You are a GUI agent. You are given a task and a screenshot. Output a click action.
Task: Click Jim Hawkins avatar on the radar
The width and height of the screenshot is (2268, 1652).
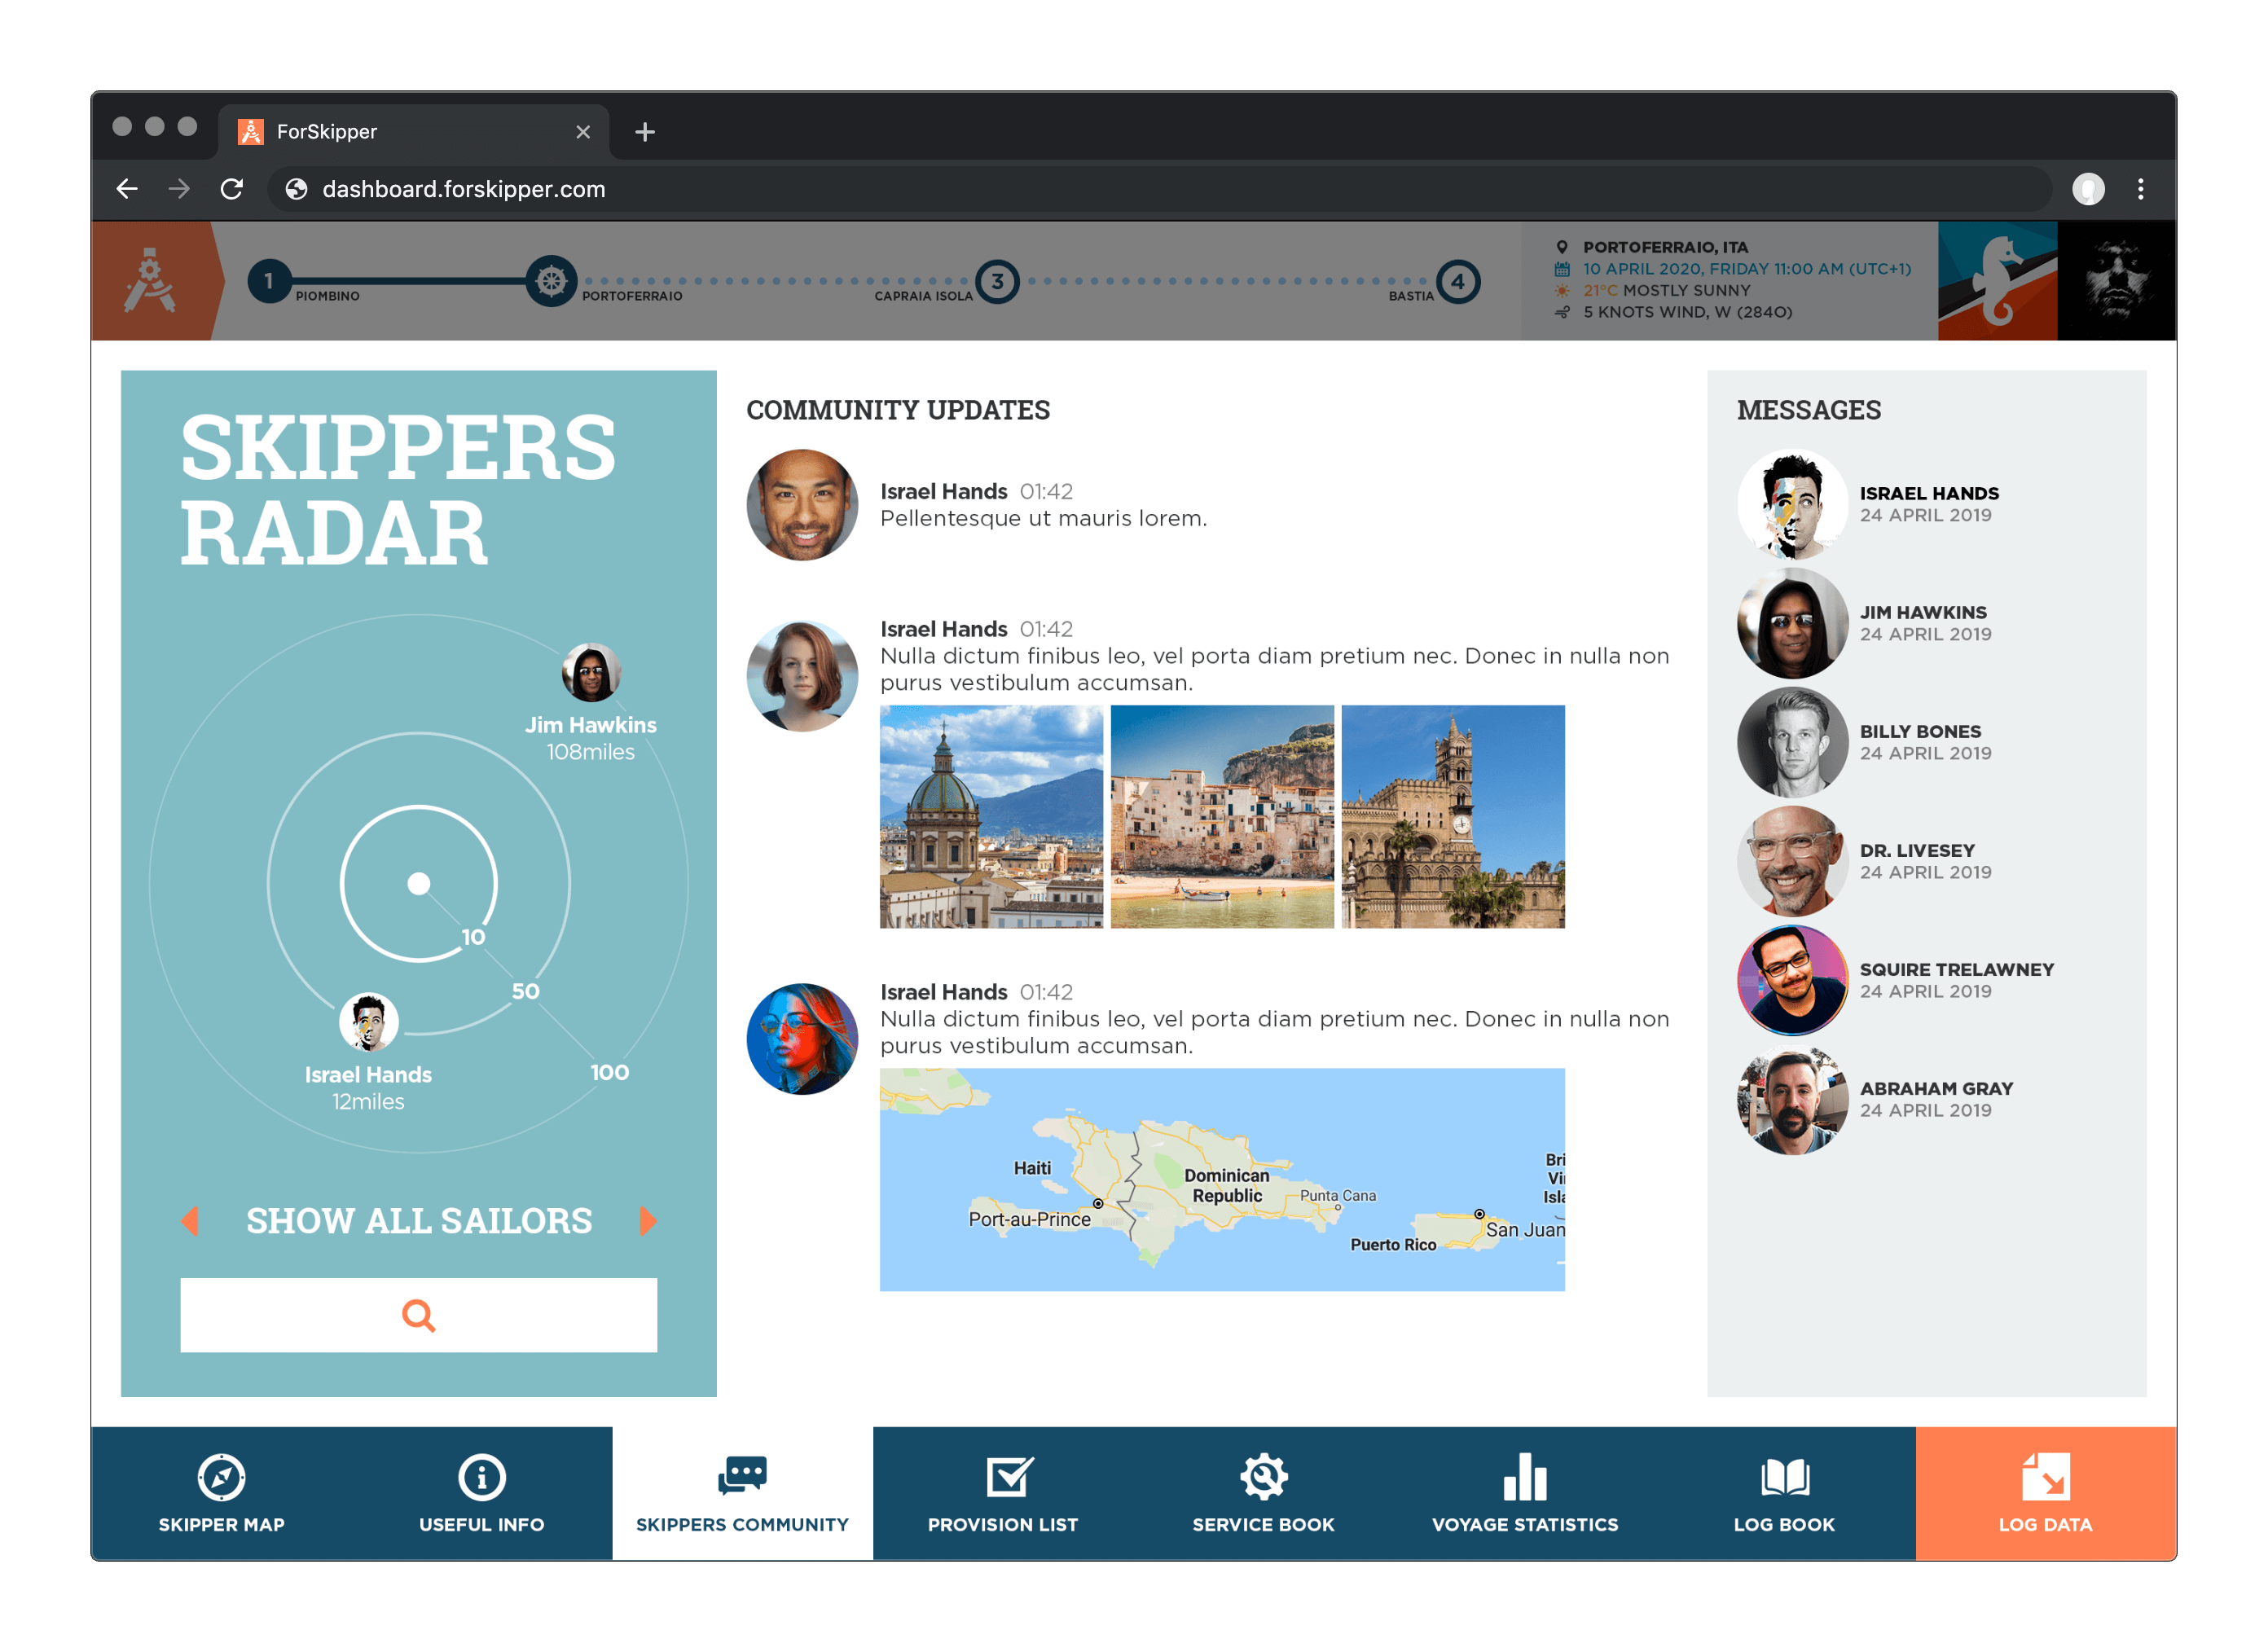tap(591, 672)
